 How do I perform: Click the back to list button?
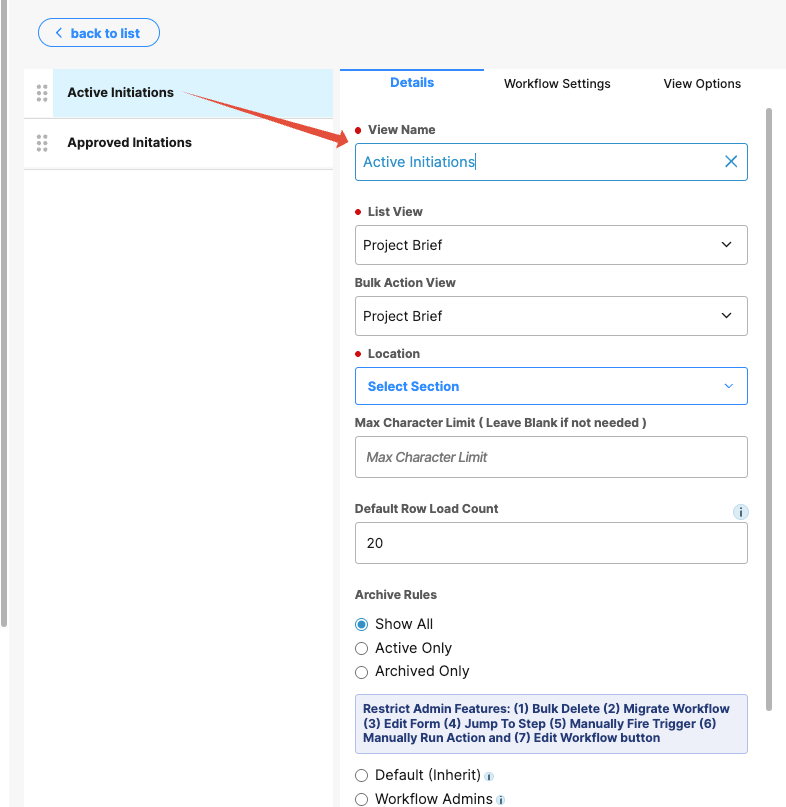99,33
